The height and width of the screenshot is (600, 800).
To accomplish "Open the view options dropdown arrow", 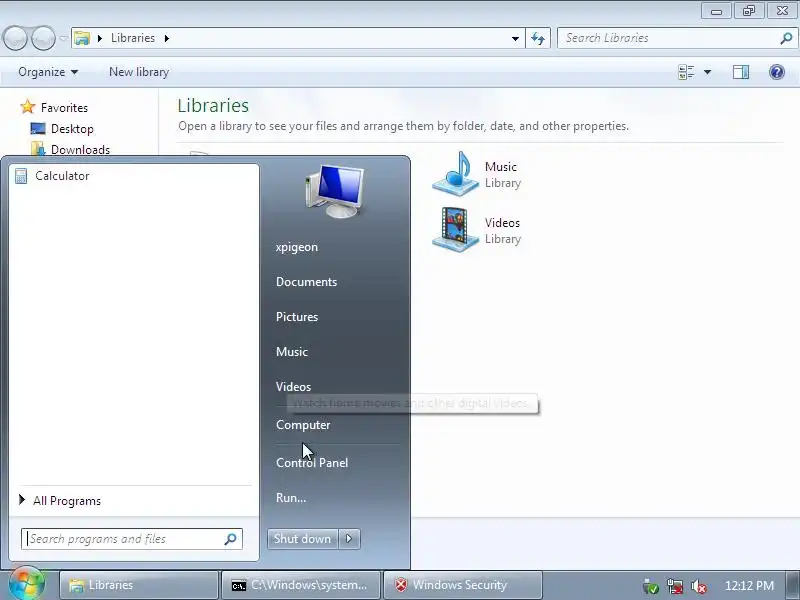I will (x=708, y=72).
